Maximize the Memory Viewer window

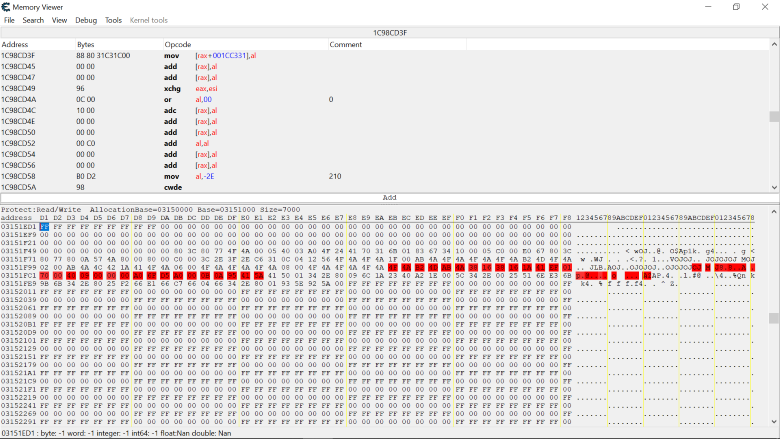[736, 7]
